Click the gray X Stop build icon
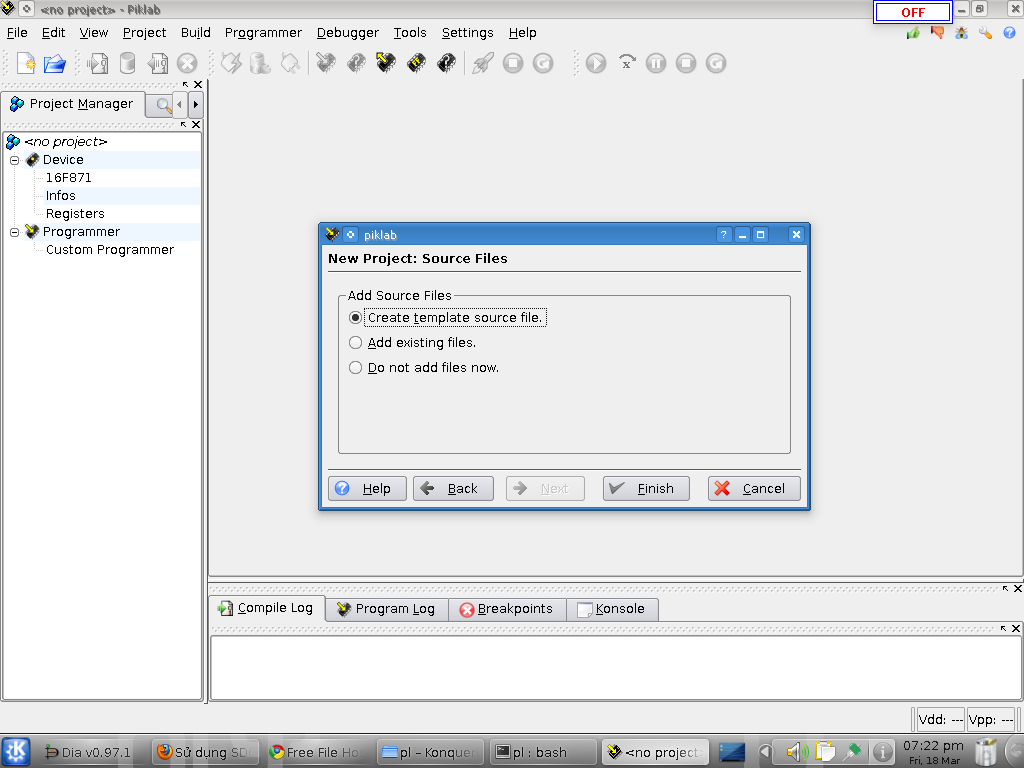 [x=187, y=63]
